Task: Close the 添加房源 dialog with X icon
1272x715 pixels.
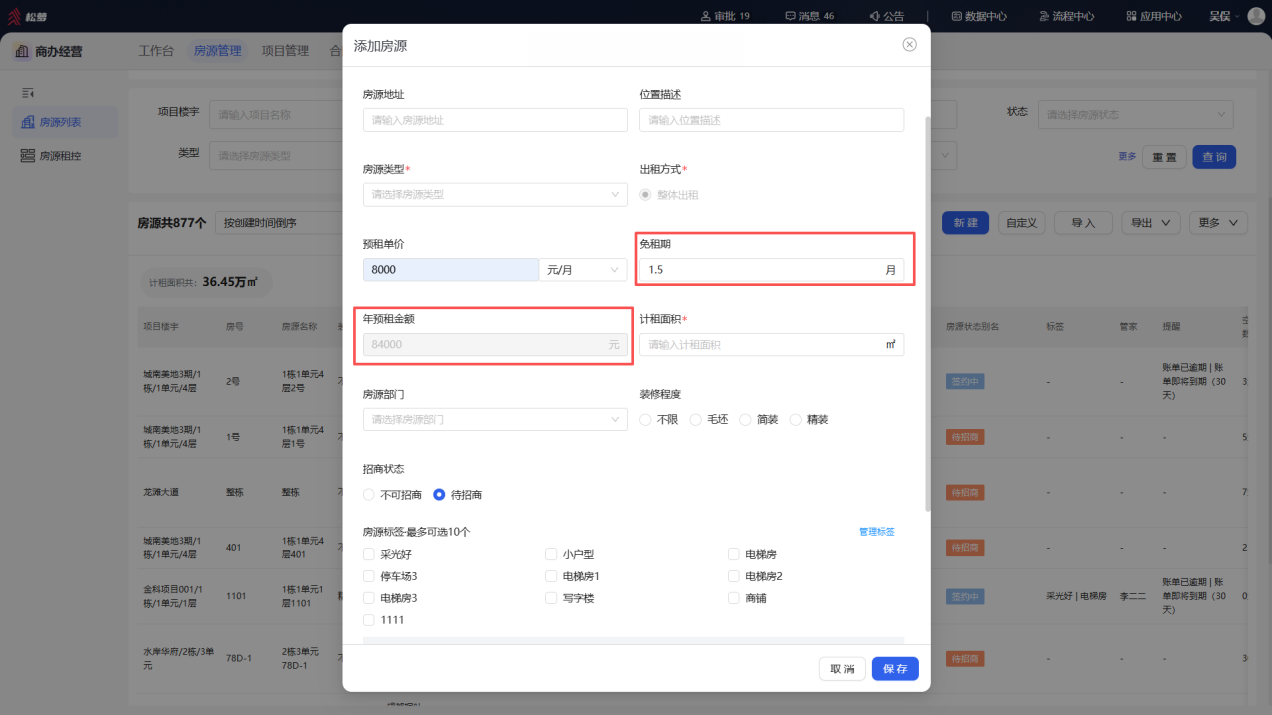Action: (x=909, y=45)
